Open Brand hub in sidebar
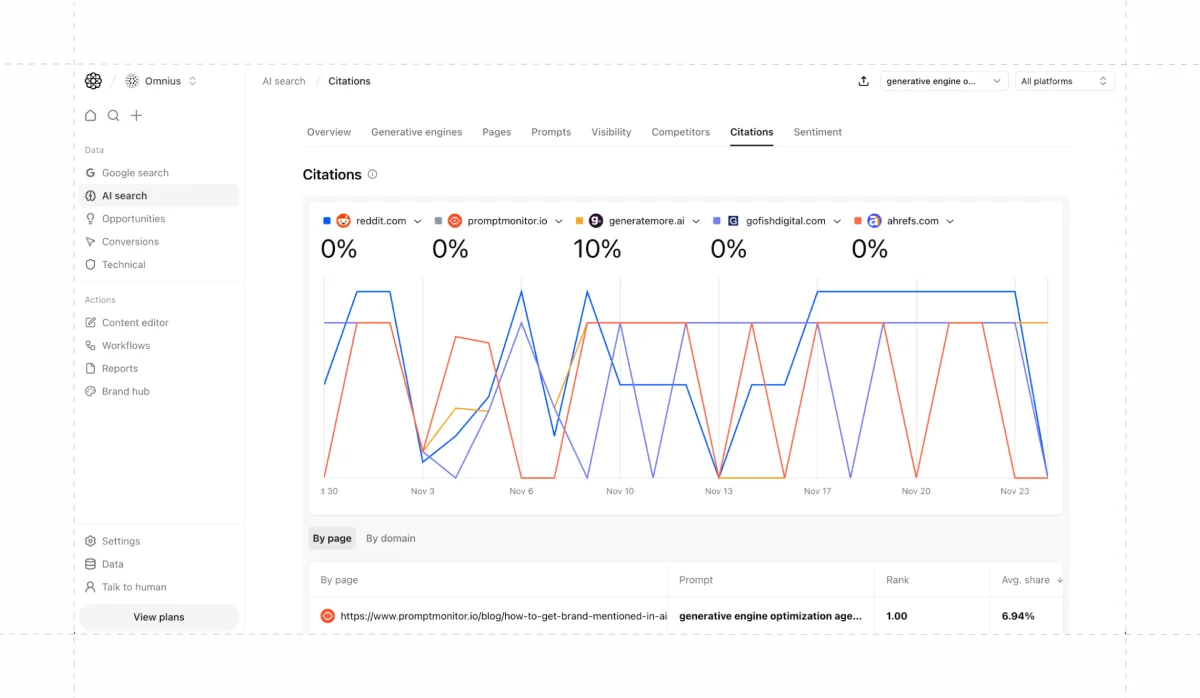Screen dimensions: 1200x698 pos(159,392)
